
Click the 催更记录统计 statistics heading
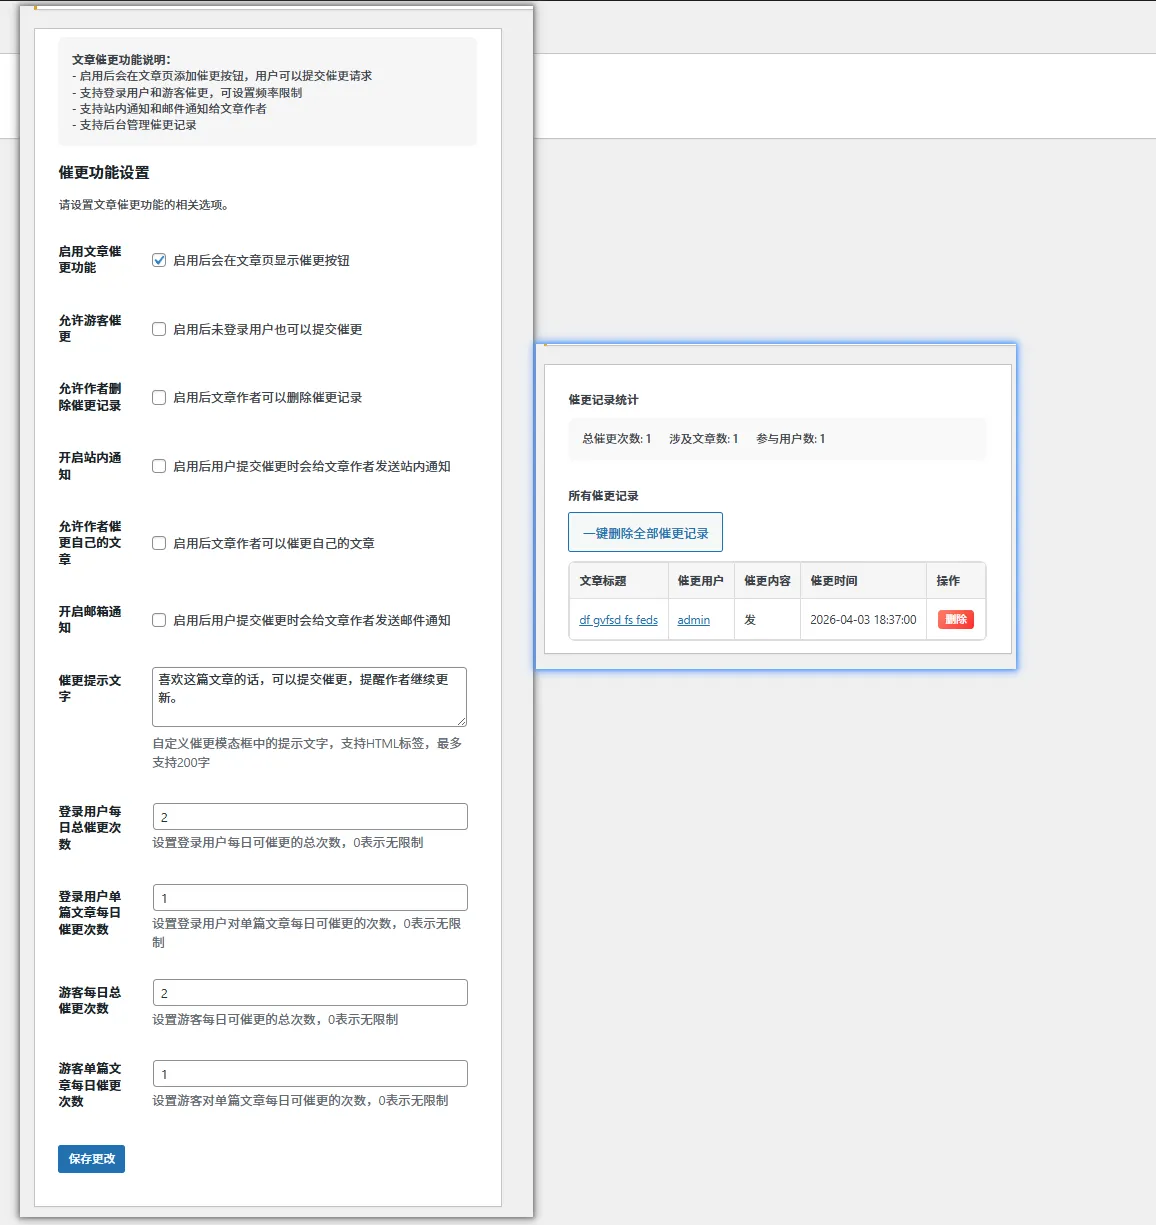(601, 399)
